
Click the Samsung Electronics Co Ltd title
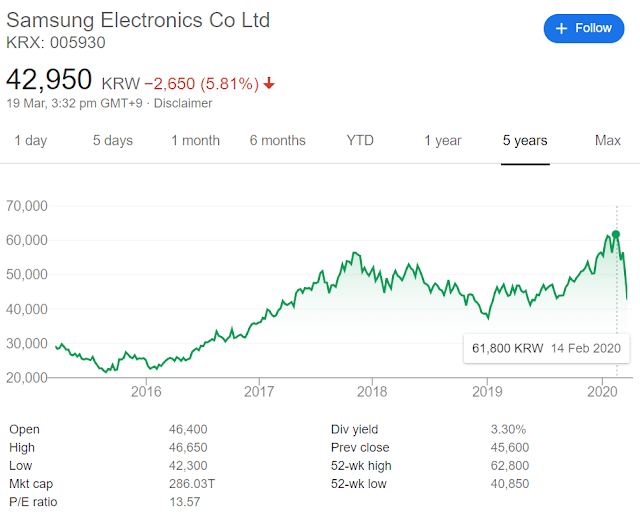(x=138, y=20)
